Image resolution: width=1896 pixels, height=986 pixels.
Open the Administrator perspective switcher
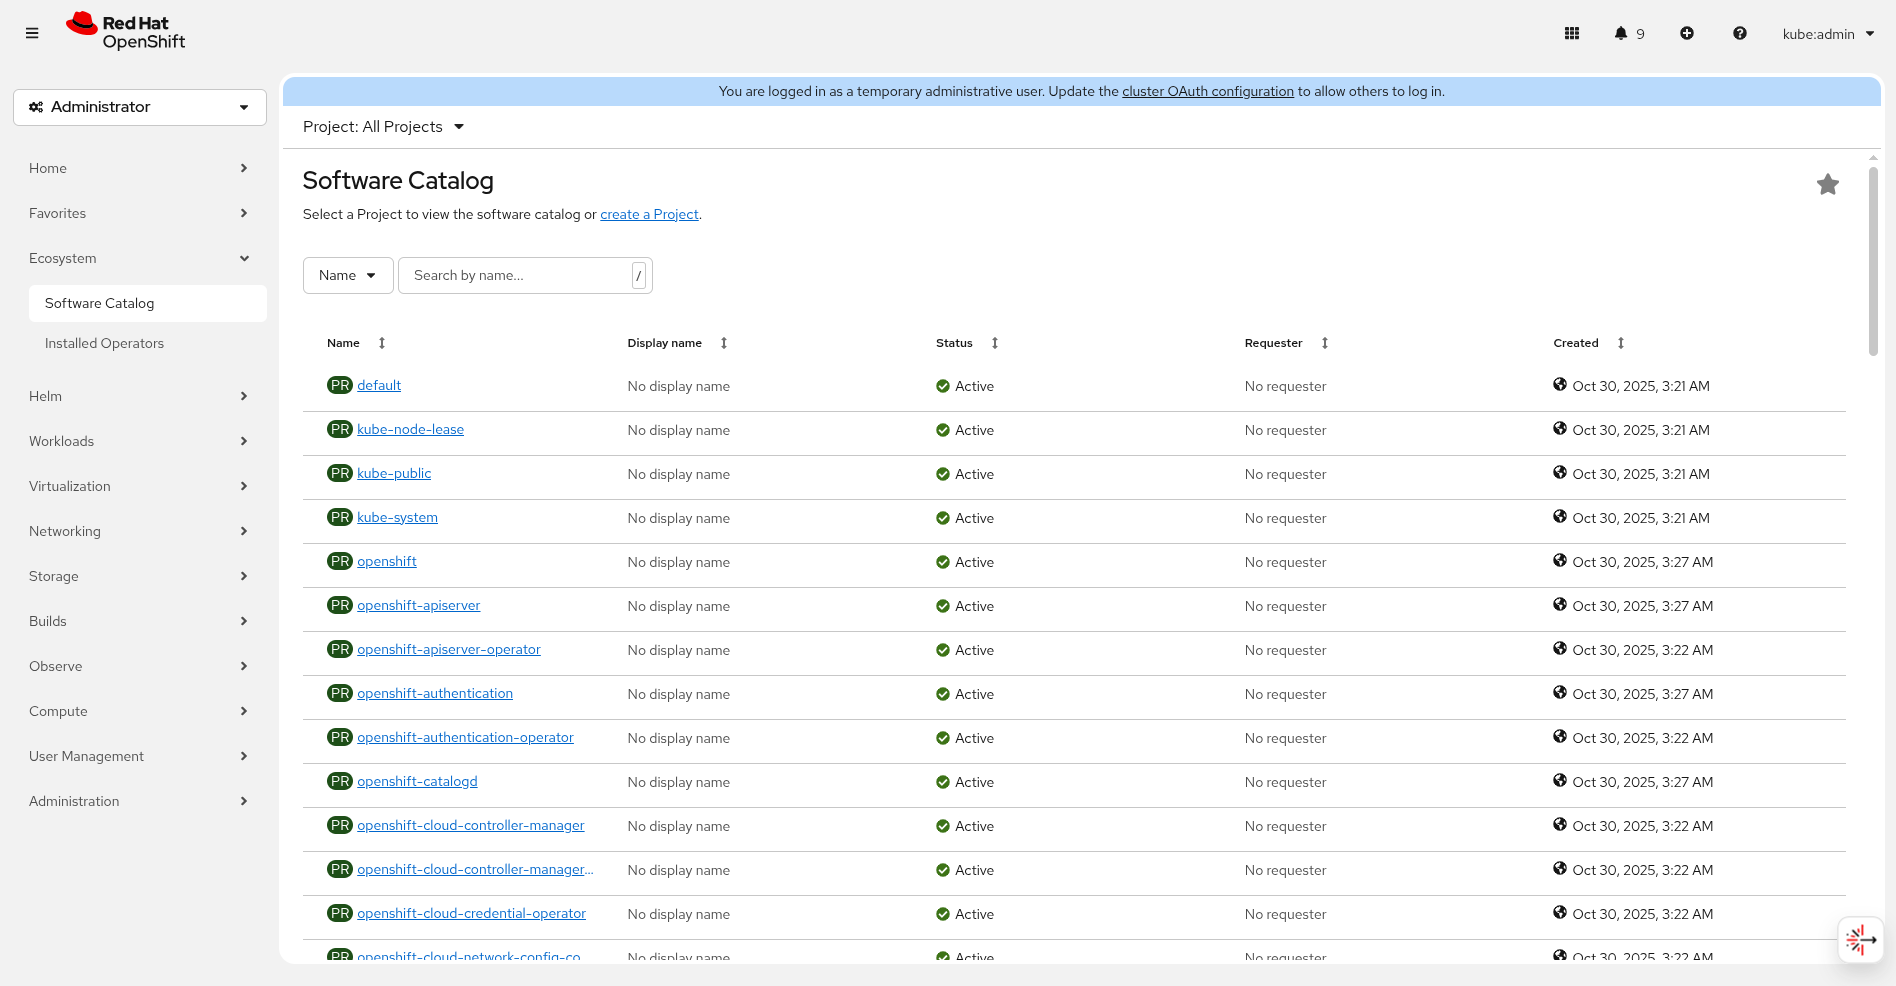point(140,107)
